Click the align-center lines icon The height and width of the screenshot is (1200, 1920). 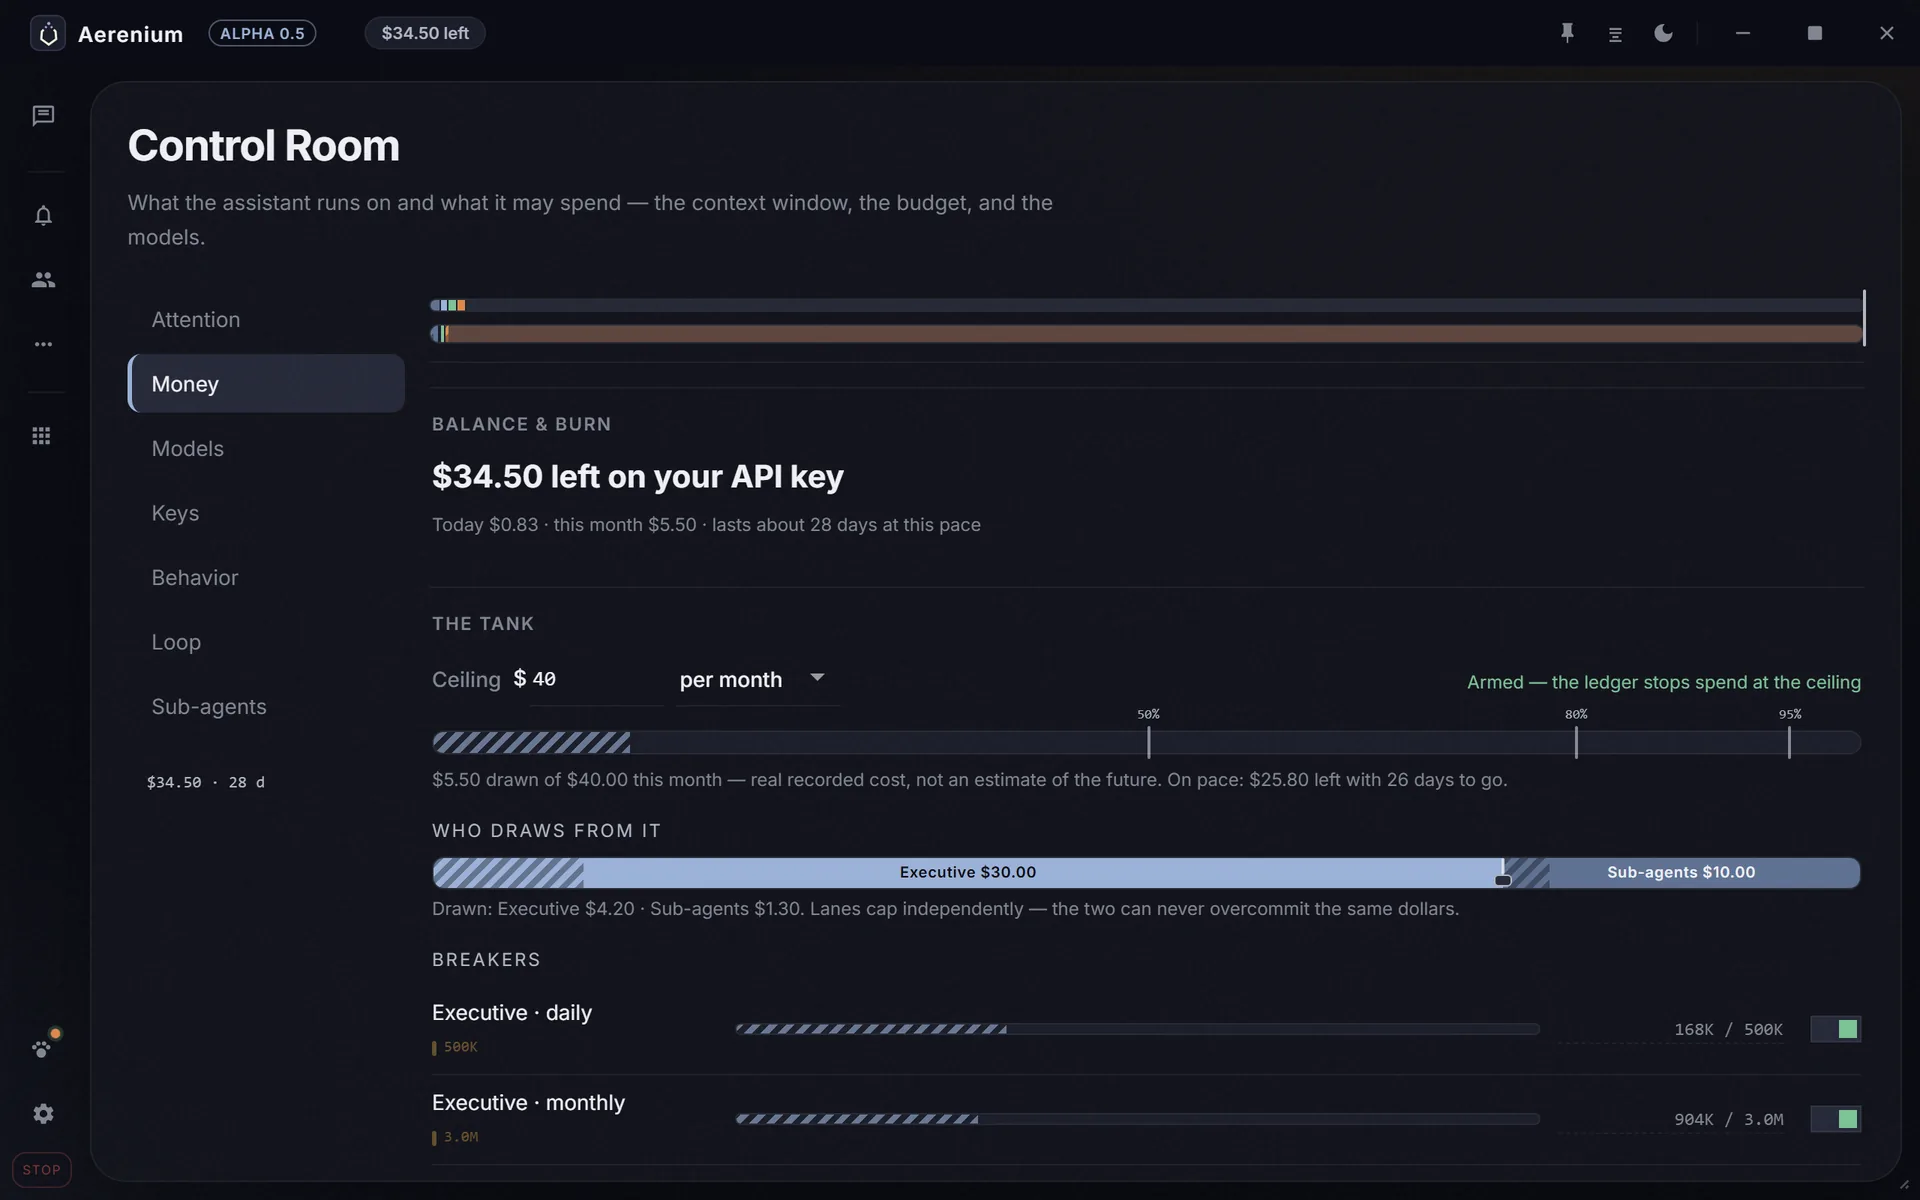click(1615, 34)
